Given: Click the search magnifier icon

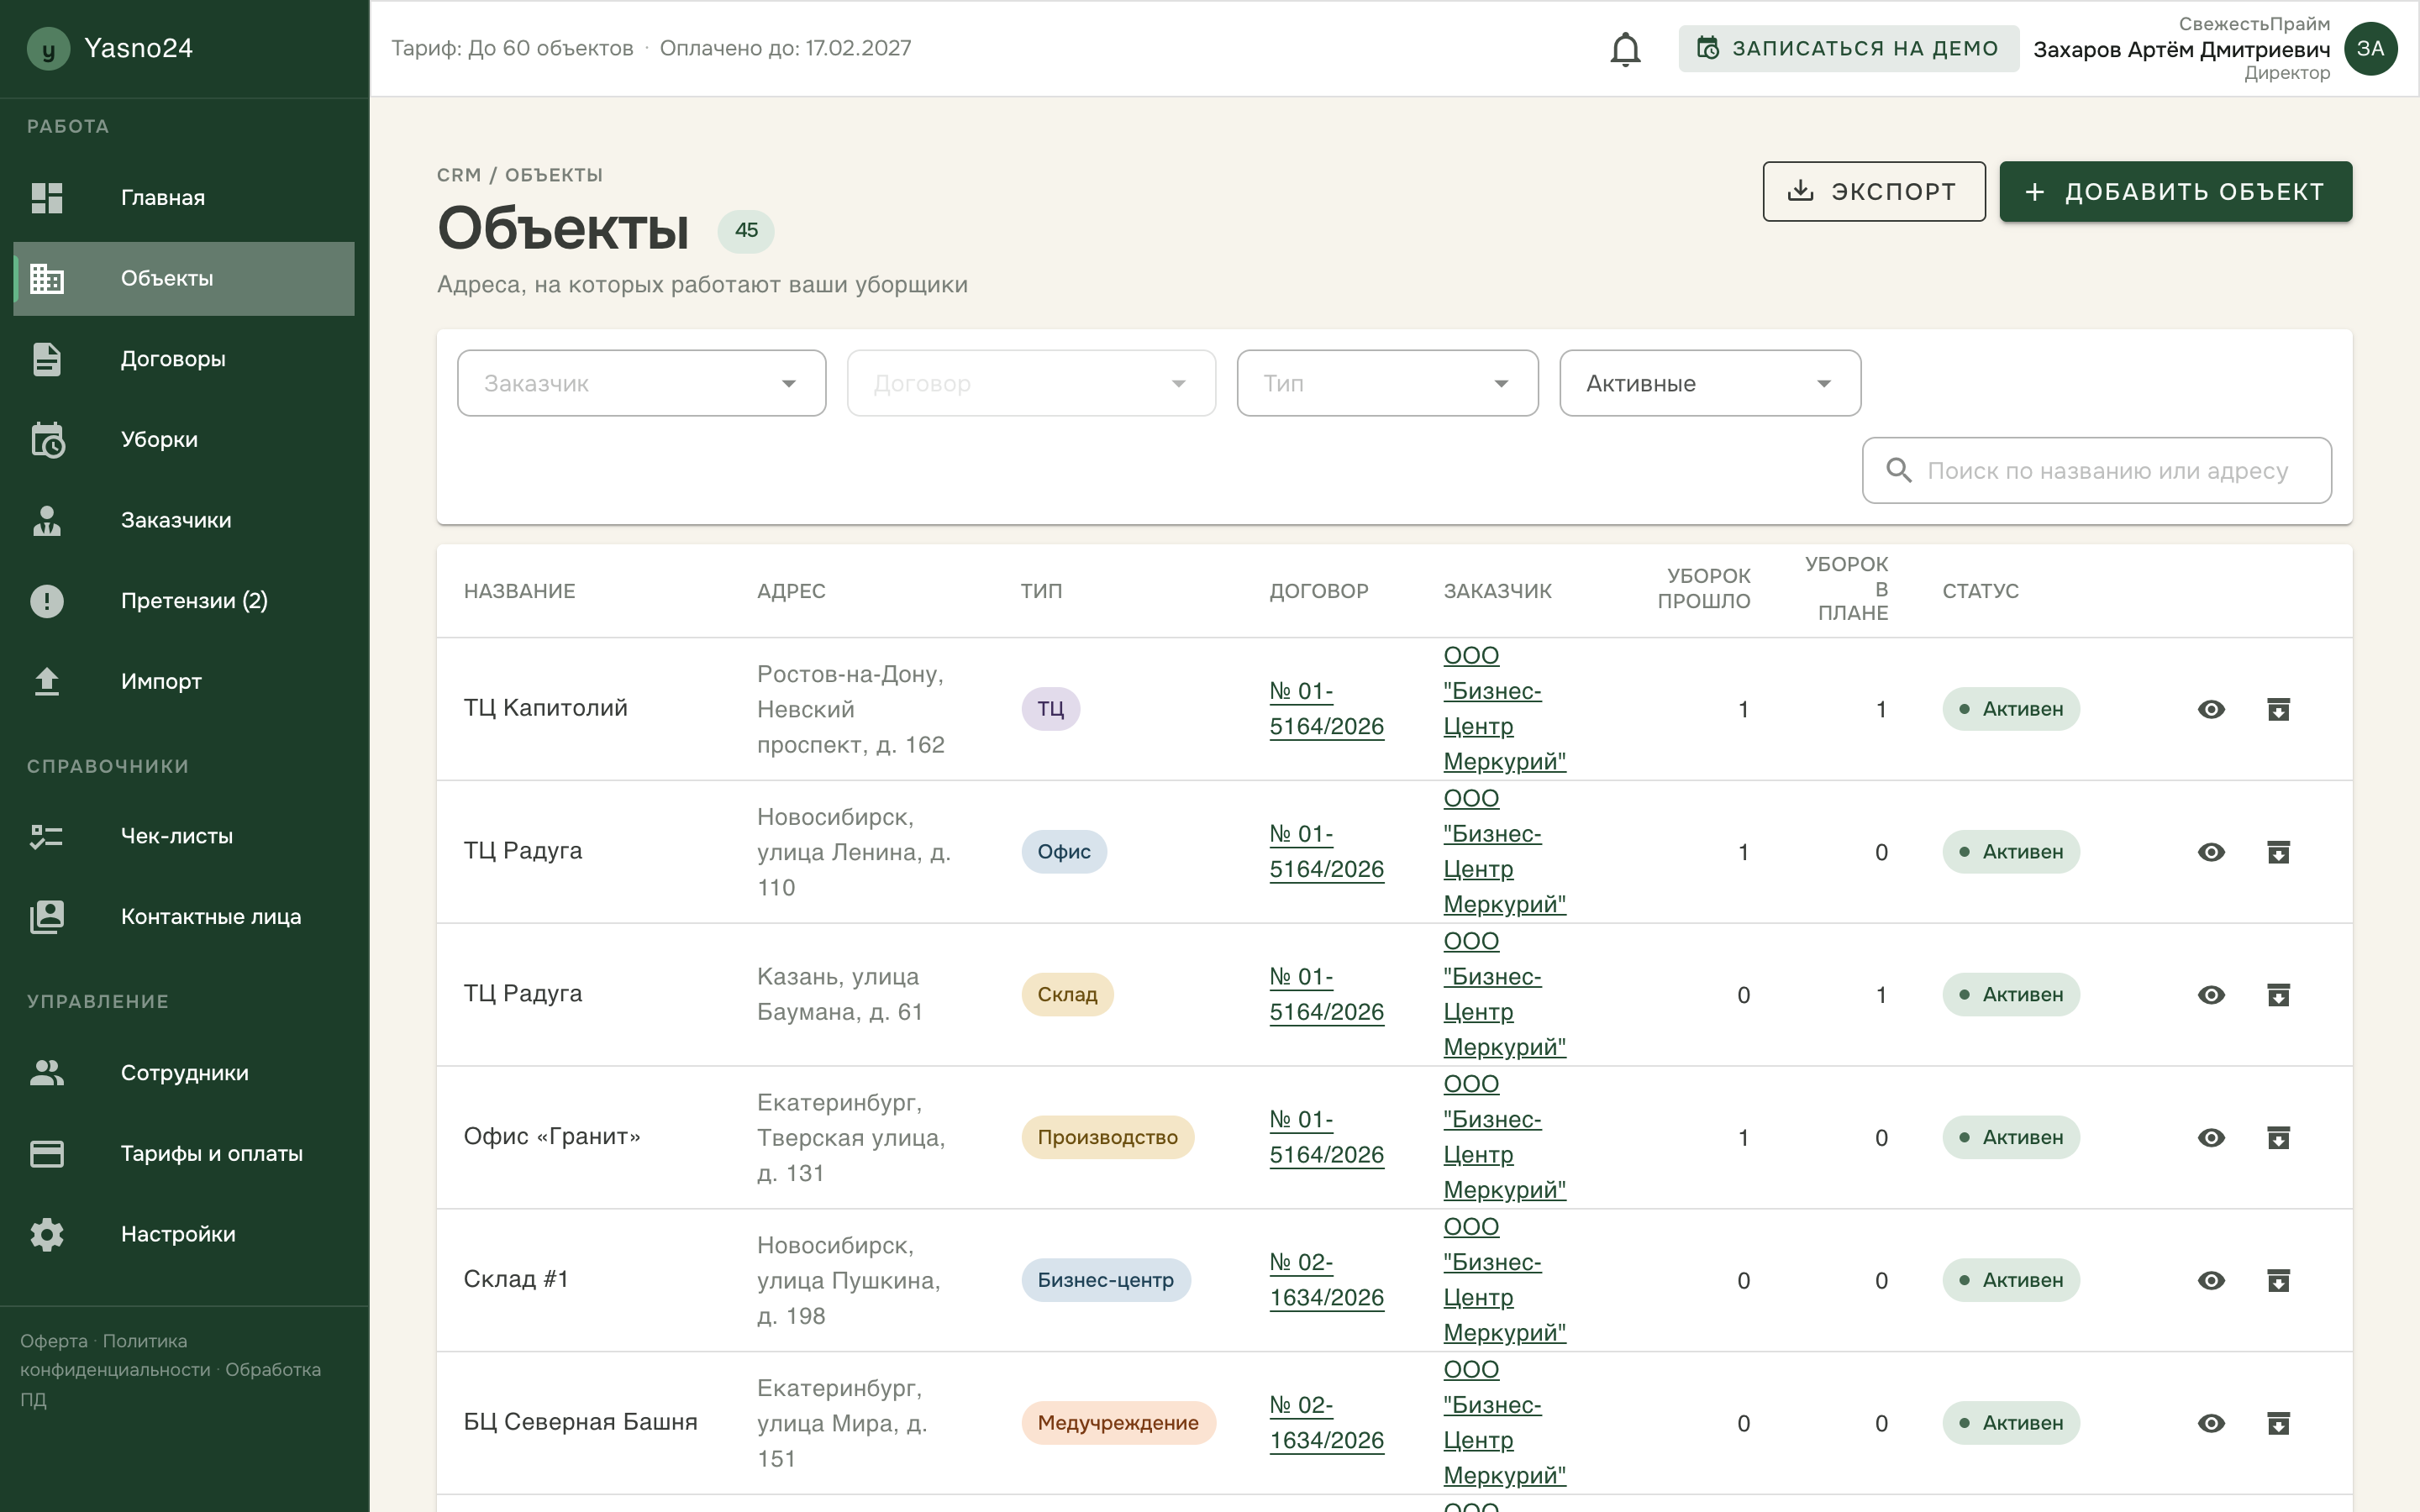Looking at the screenshot, I should tap(1898, 470).
